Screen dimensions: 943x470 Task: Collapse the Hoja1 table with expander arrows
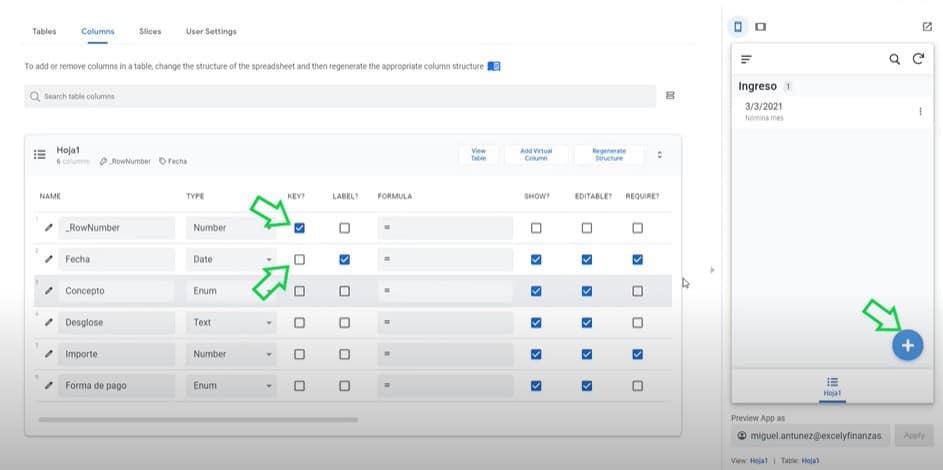659,154
